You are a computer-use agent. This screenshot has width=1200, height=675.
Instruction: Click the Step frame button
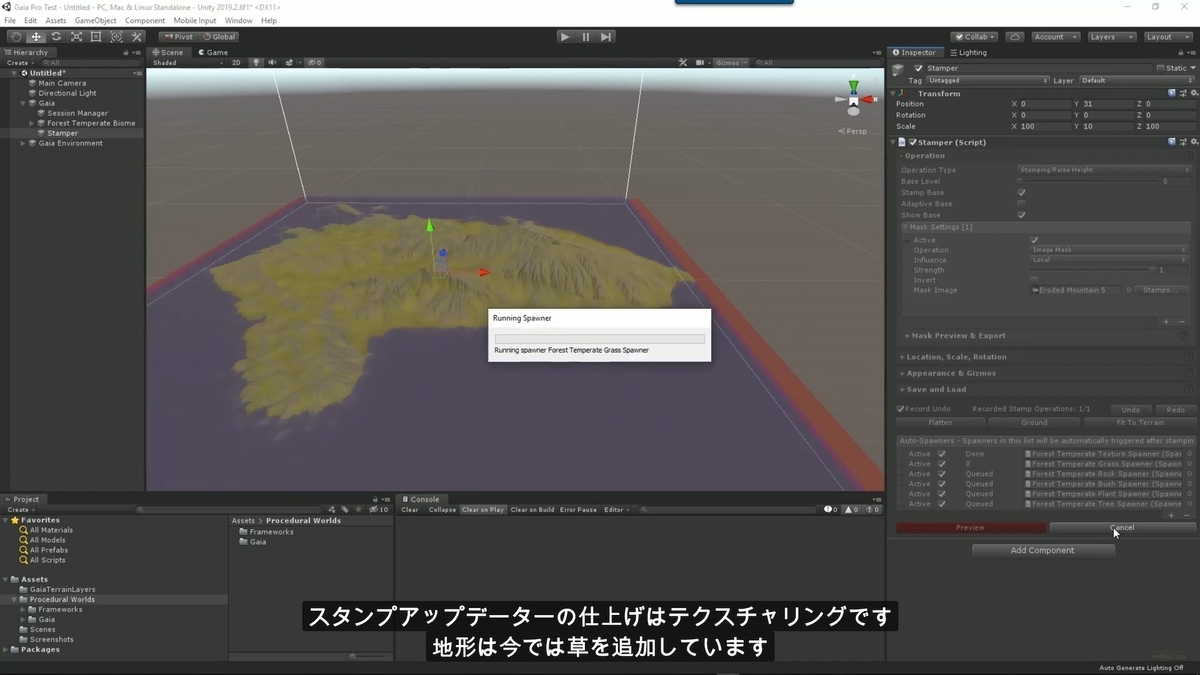coord(606,37)
